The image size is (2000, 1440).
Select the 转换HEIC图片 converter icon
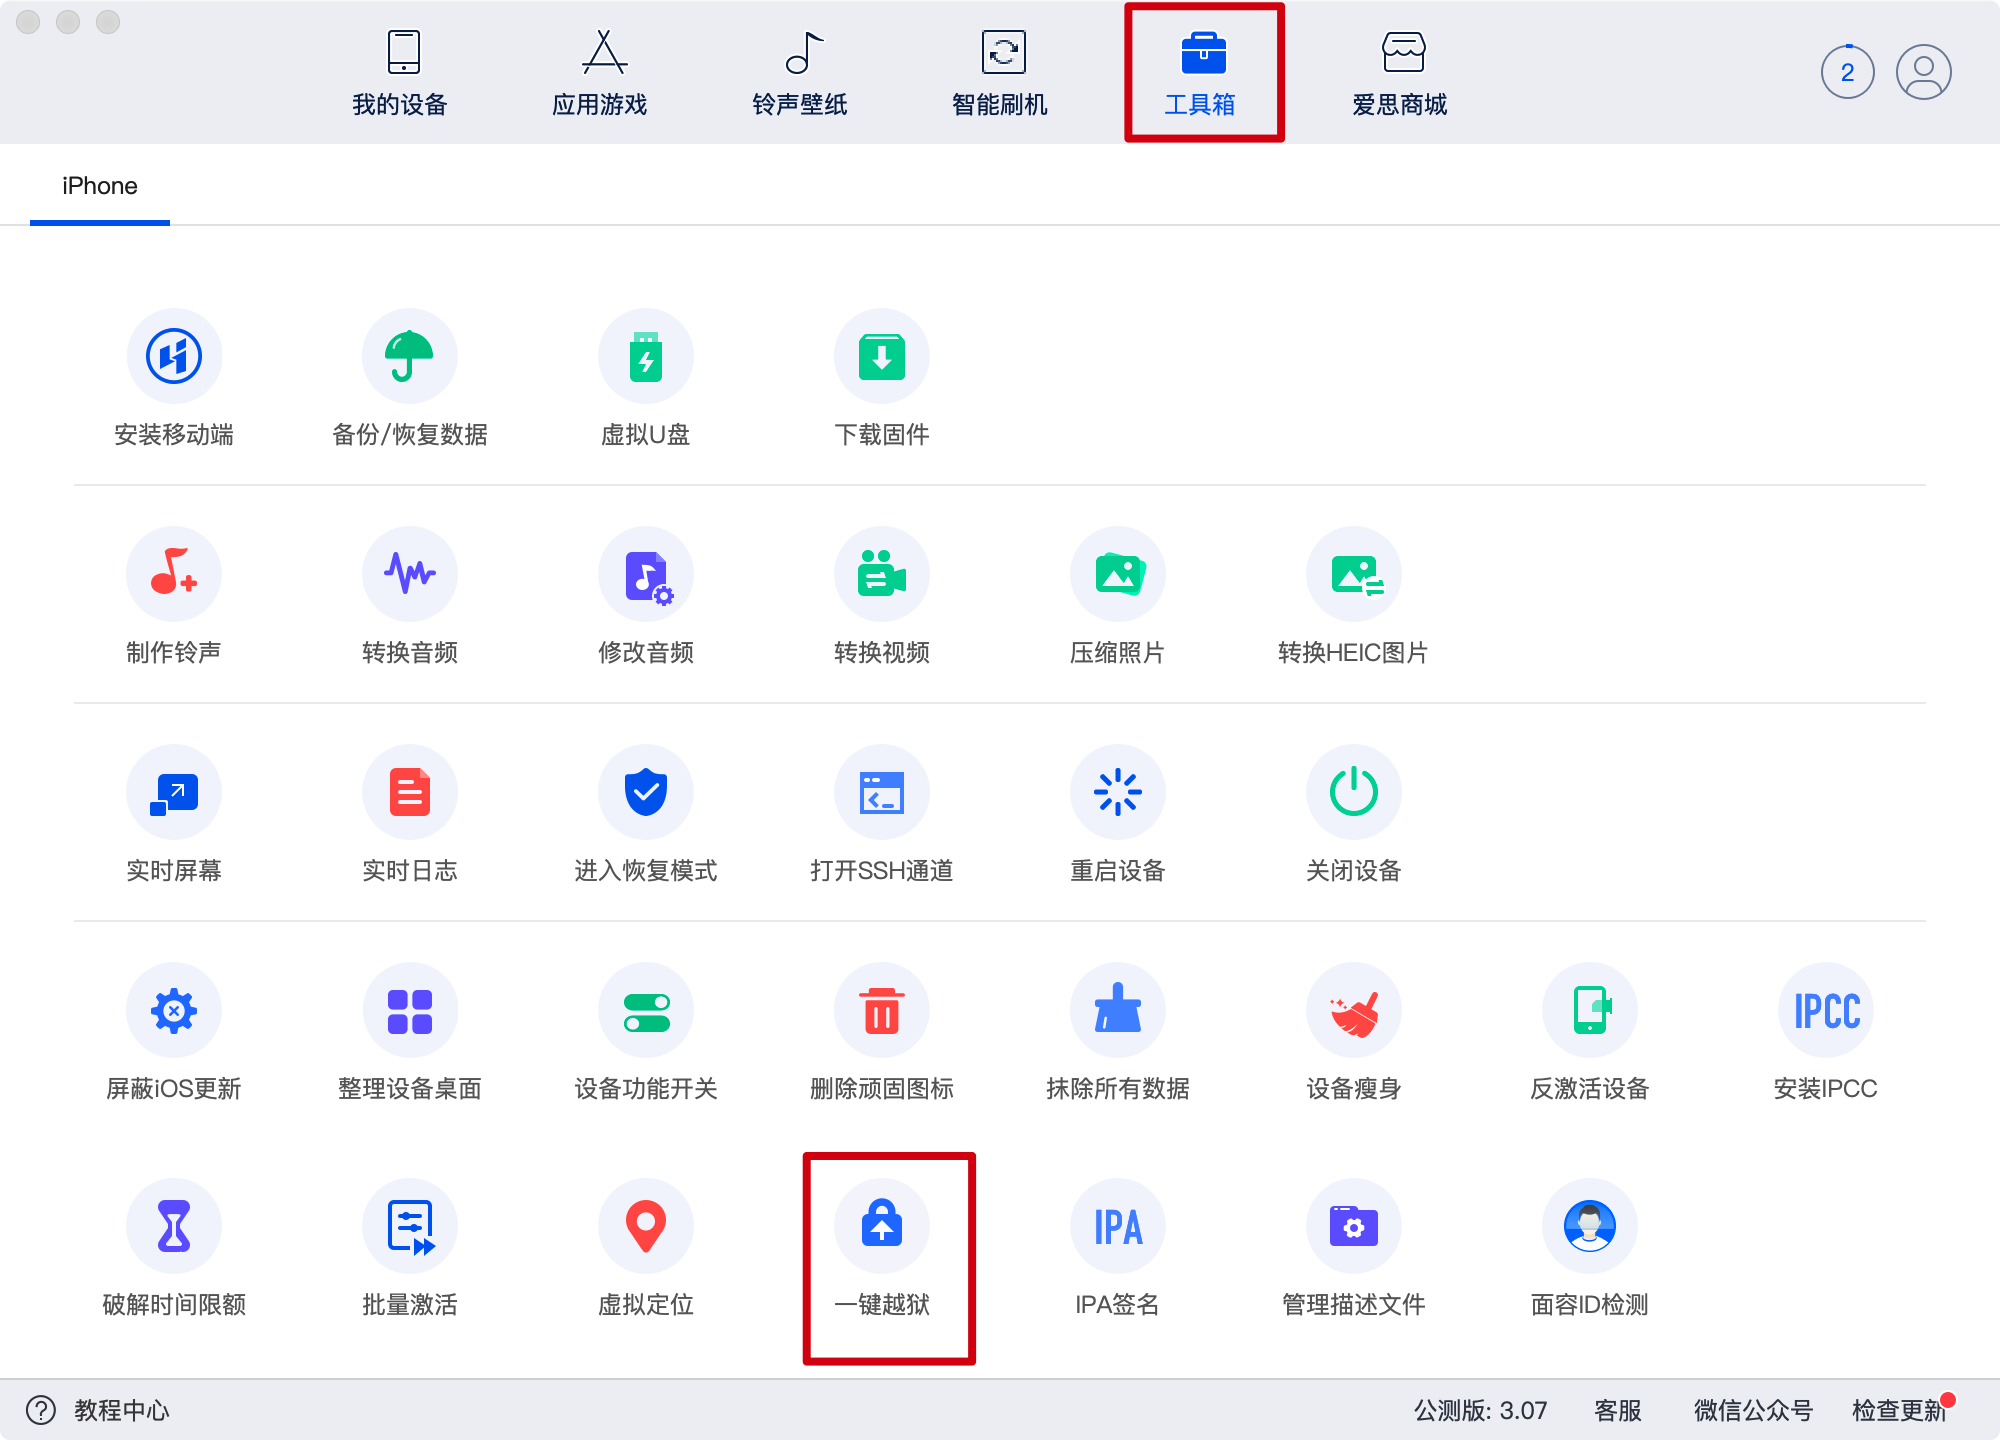pos(1354,574)
